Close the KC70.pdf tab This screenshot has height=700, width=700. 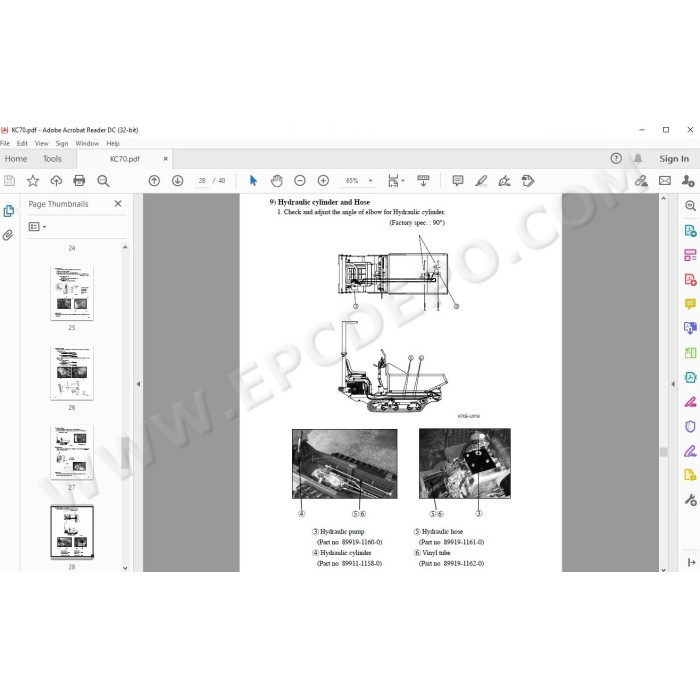point(166,158)
